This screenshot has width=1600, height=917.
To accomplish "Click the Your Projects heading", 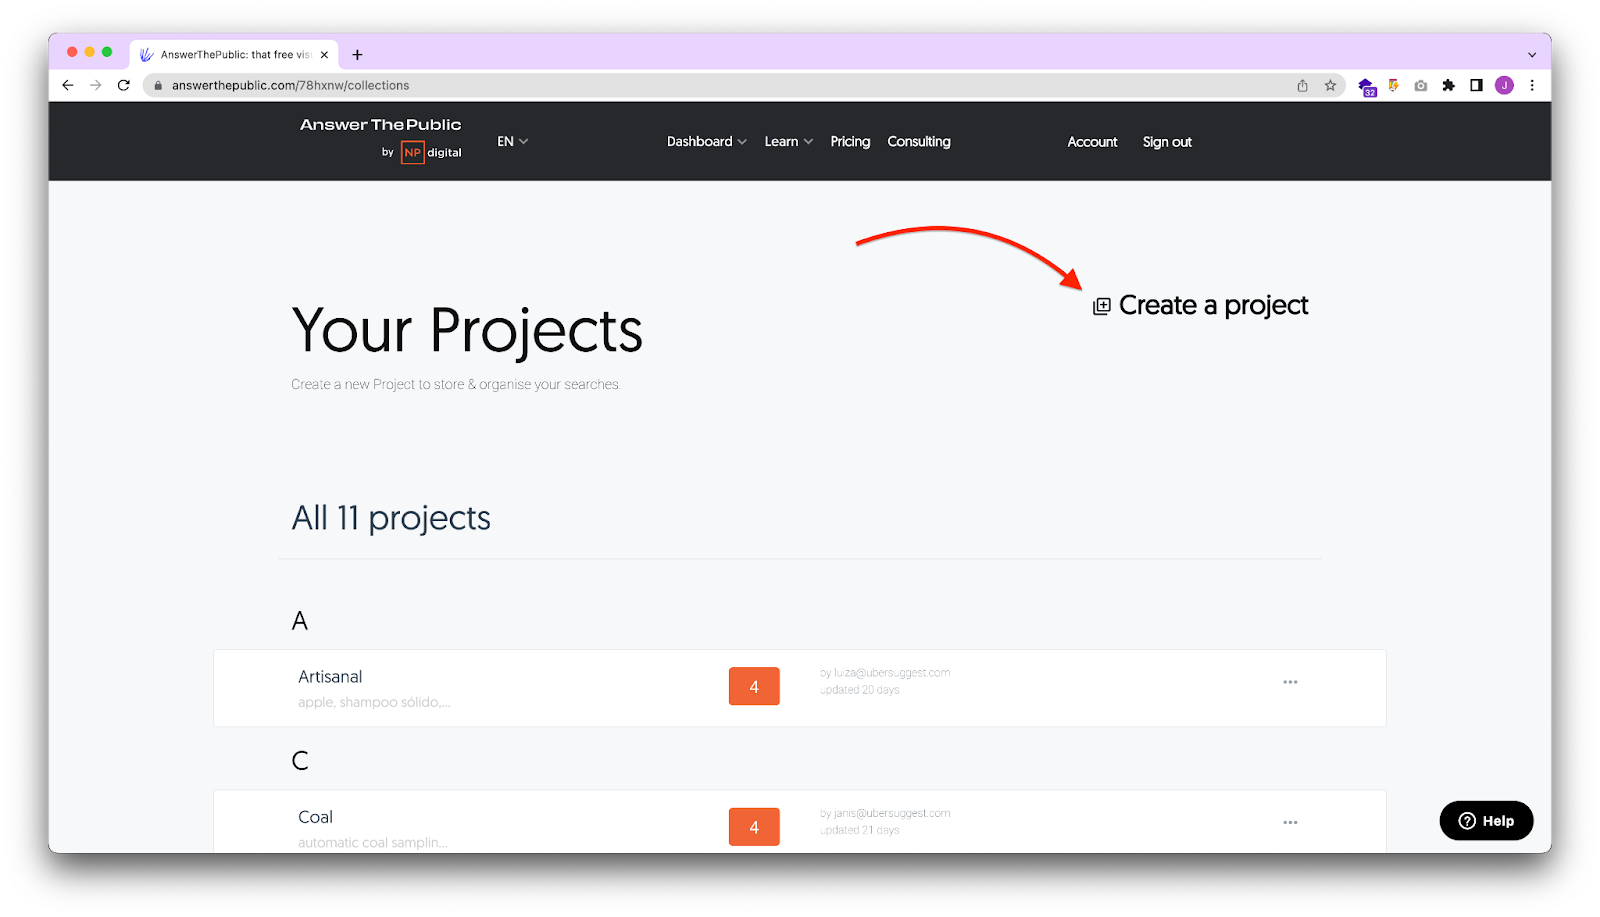I will [x=467, y=331].
